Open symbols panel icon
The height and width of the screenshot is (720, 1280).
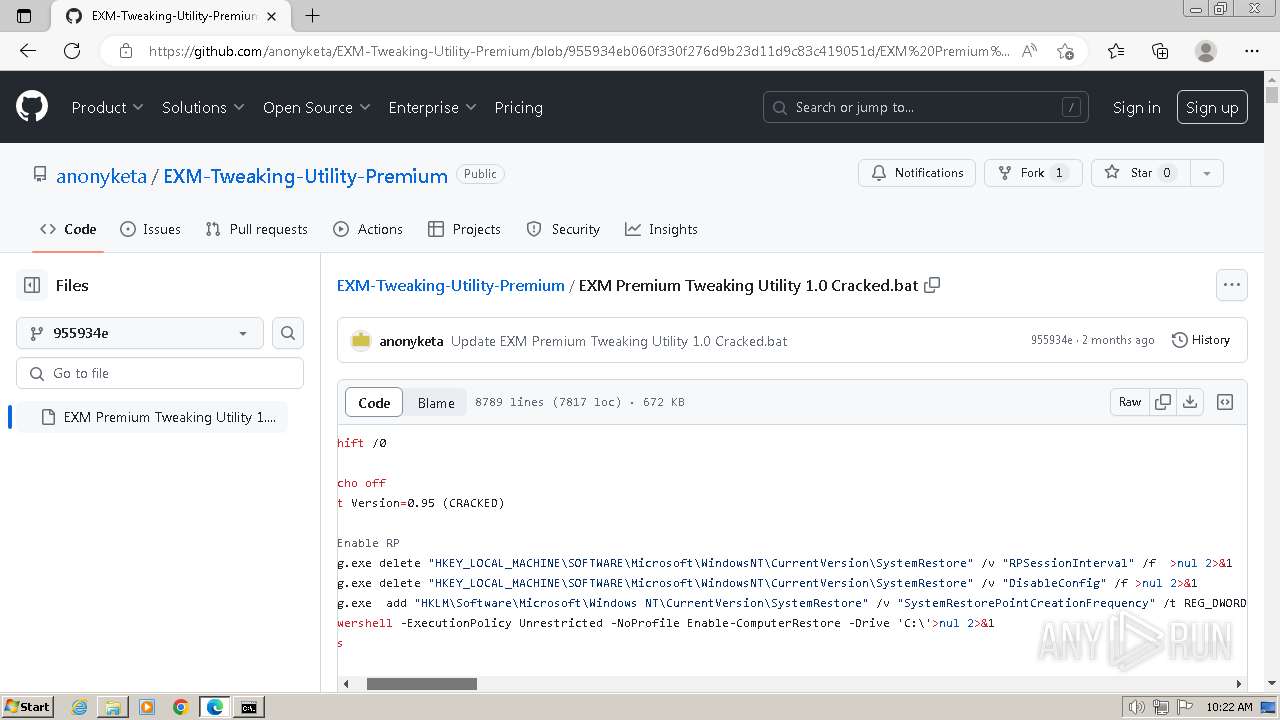[x=1225, y=402]
